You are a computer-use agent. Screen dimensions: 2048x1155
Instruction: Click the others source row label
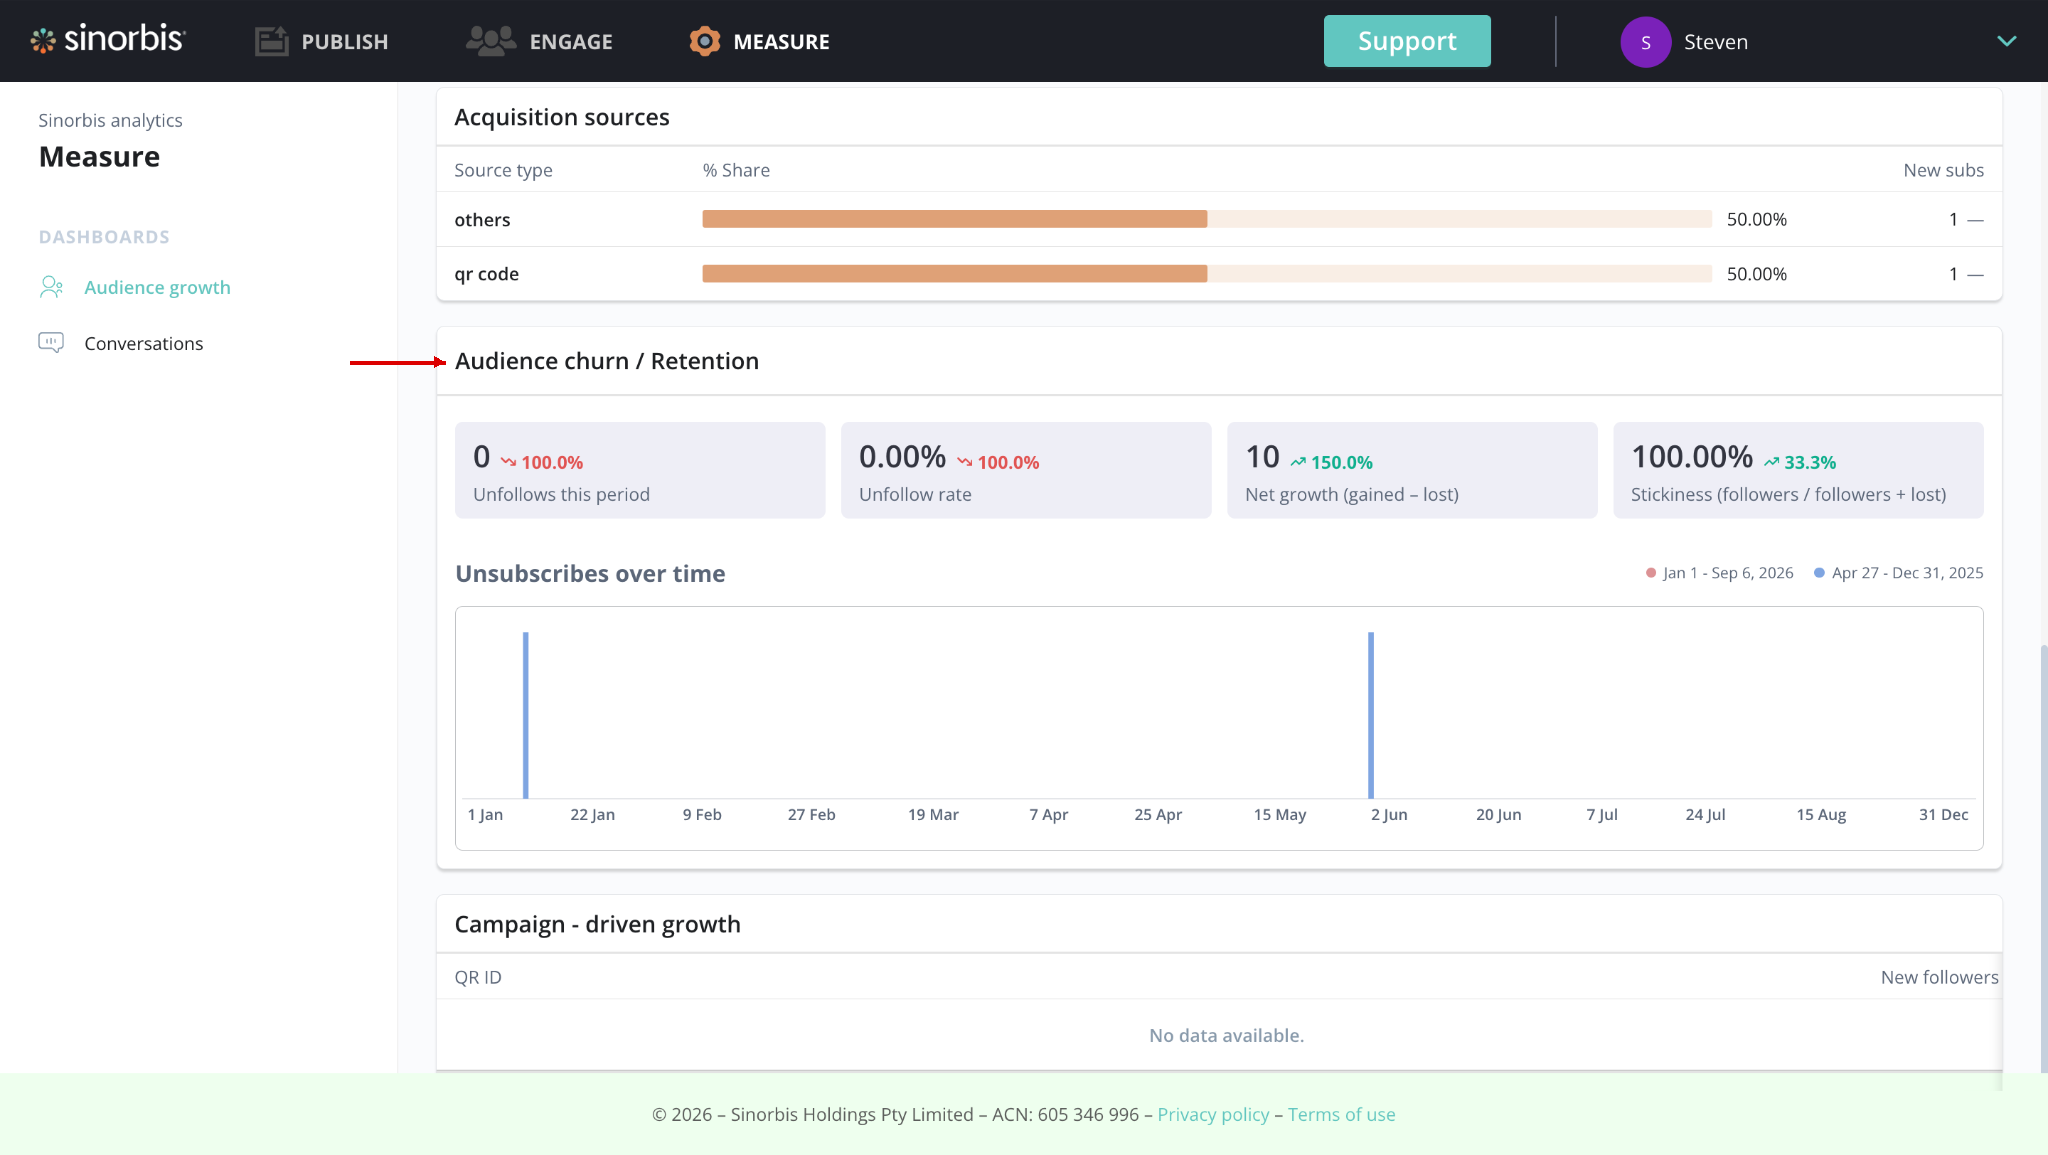click(482, 220)
